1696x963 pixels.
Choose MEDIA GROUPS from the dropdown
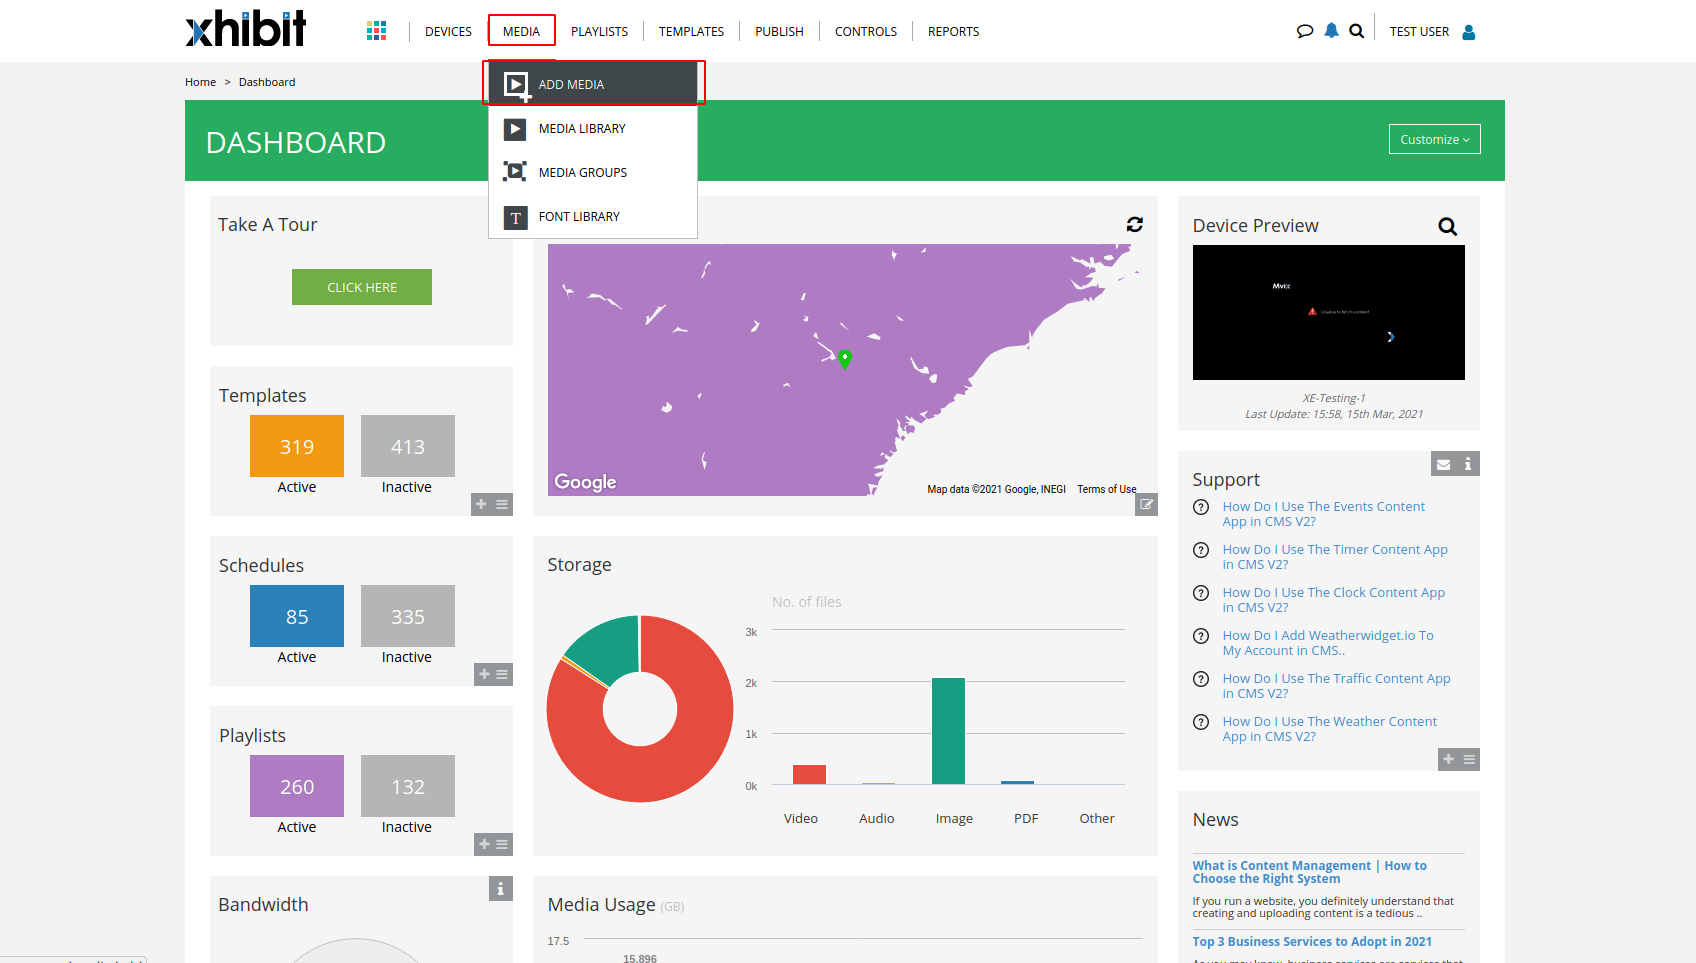point(593,173)
